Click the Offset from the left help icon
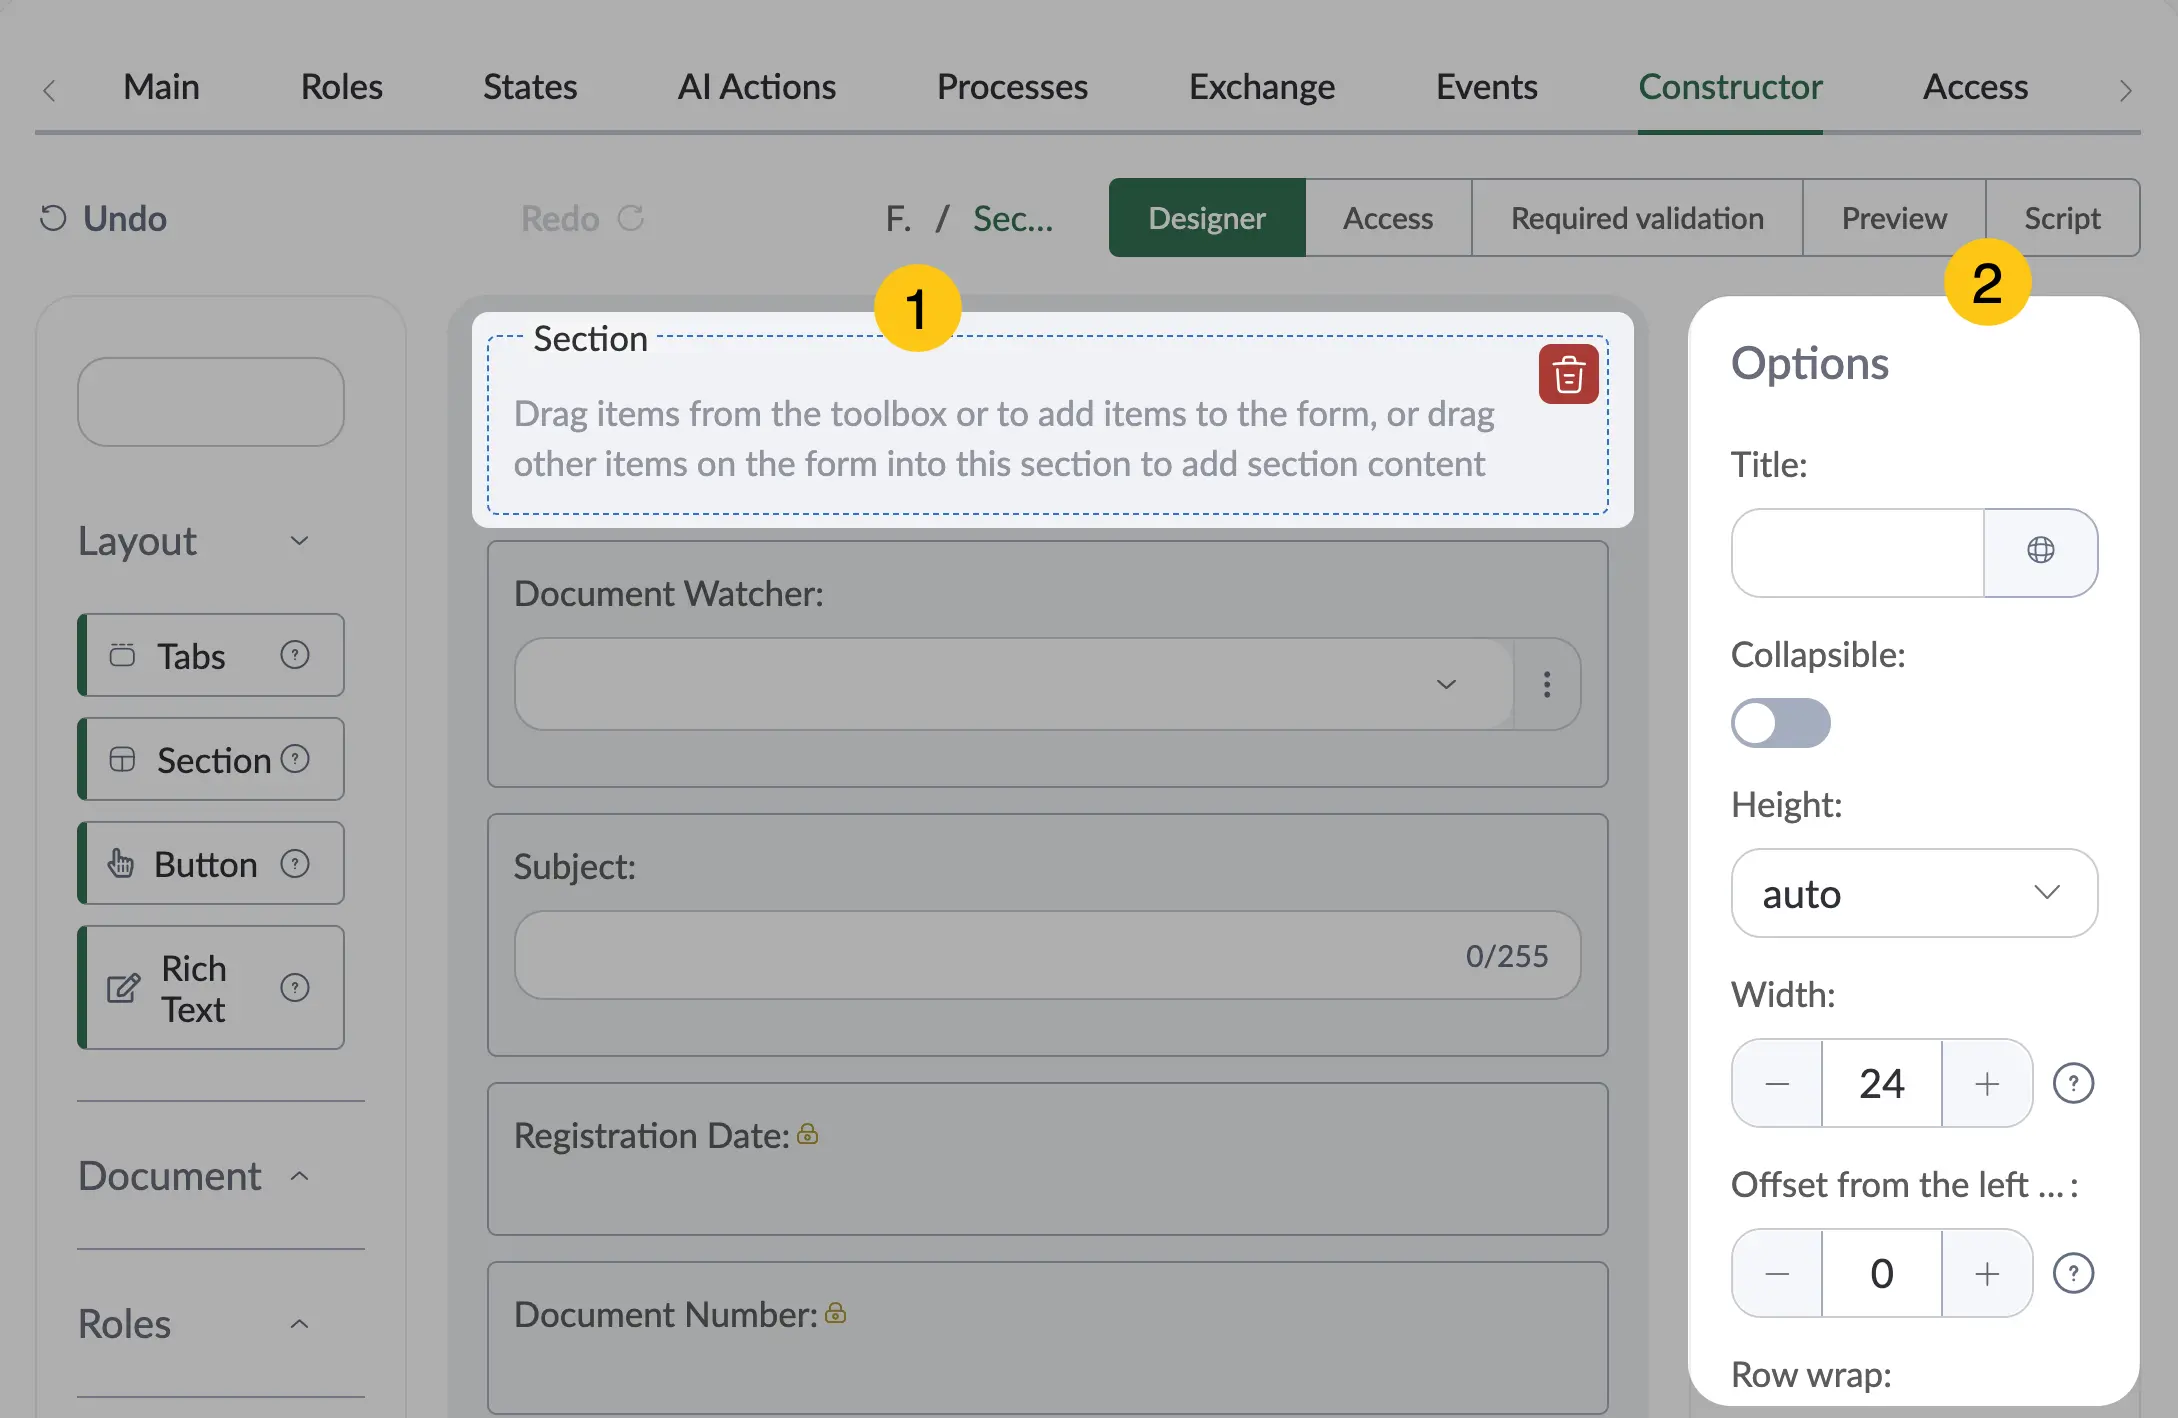The height and width of the screenshot is (1418, 2178). [x=2073, y=1273]
